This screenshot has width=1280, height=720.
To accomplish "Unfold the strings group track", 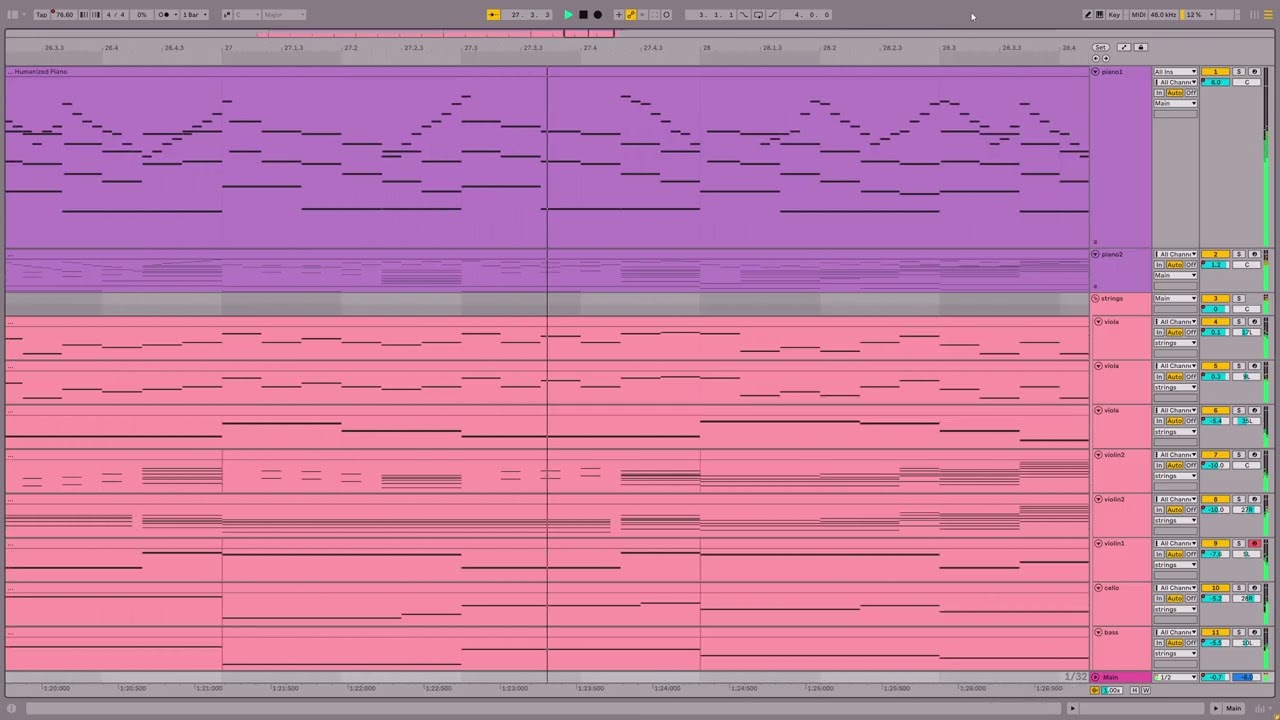I will (x=1095, y=298).
